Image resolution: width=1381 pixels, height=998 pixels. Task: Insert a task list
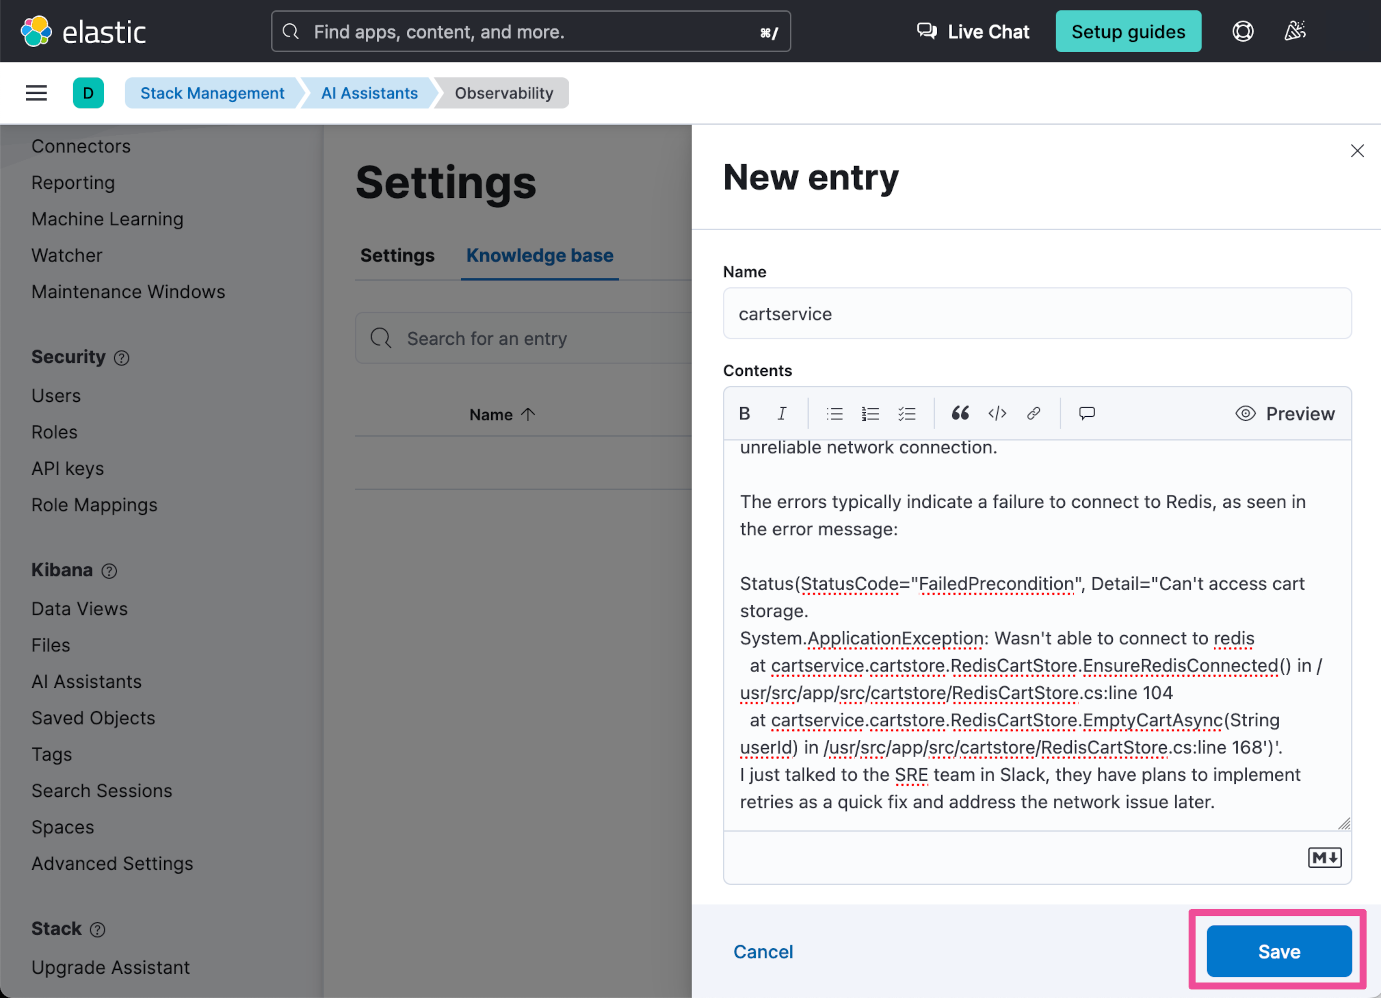click(x=907, y=414)
